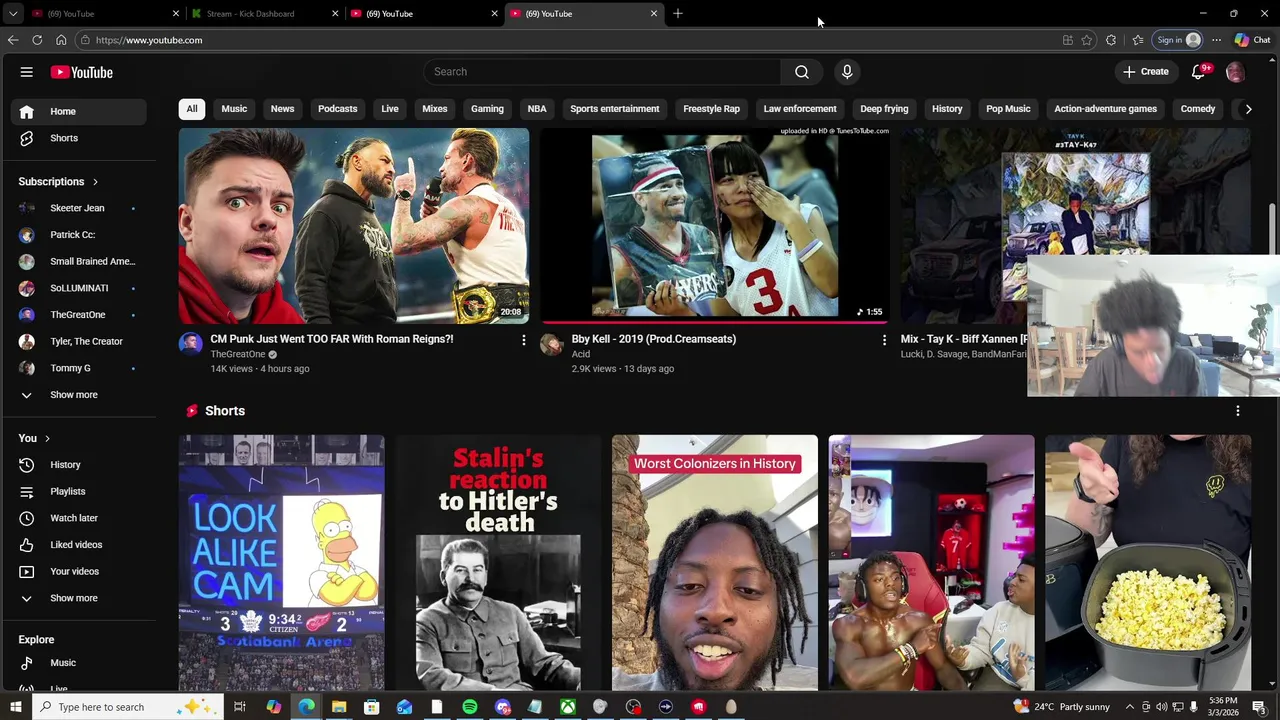This screenshot has height=720, width=1280.
Task: Switch to Stream - Kick Dashboard tab
Action: pyautogui.click(x=265, y=14)
